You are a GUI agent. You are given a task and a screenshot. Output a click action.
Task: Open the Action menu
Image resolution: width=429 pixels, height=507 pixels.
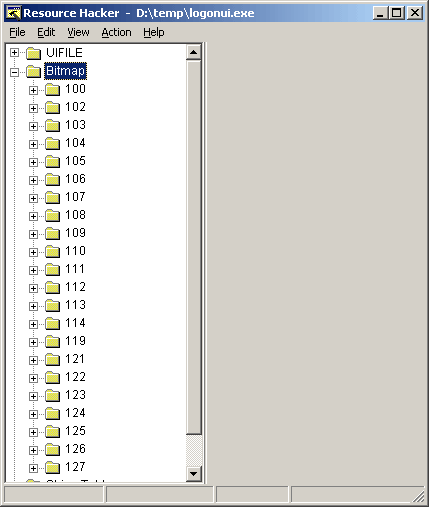click(116, 32)
